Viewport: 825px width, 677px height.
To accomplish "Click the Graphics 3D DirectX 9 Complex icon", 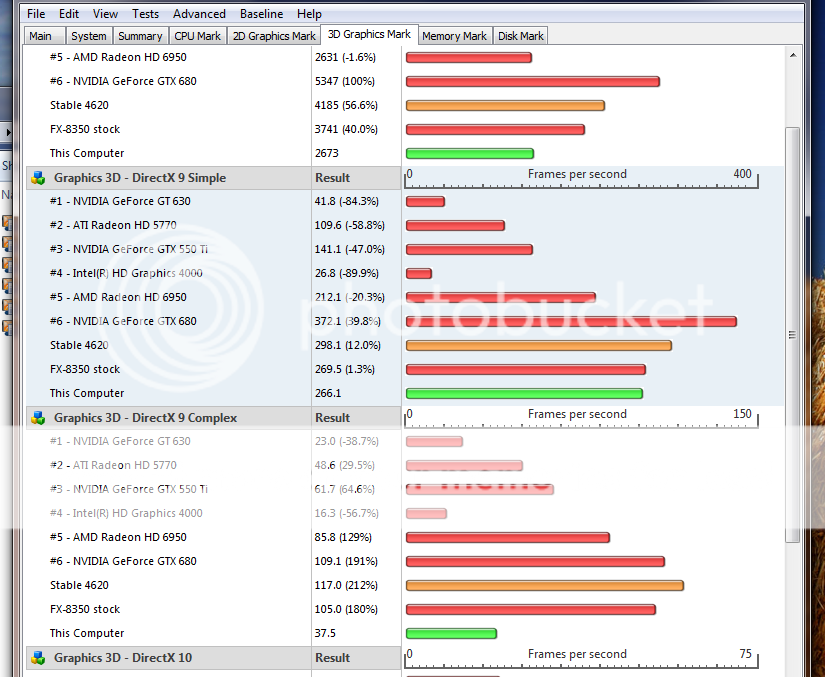I will point(38,418).
